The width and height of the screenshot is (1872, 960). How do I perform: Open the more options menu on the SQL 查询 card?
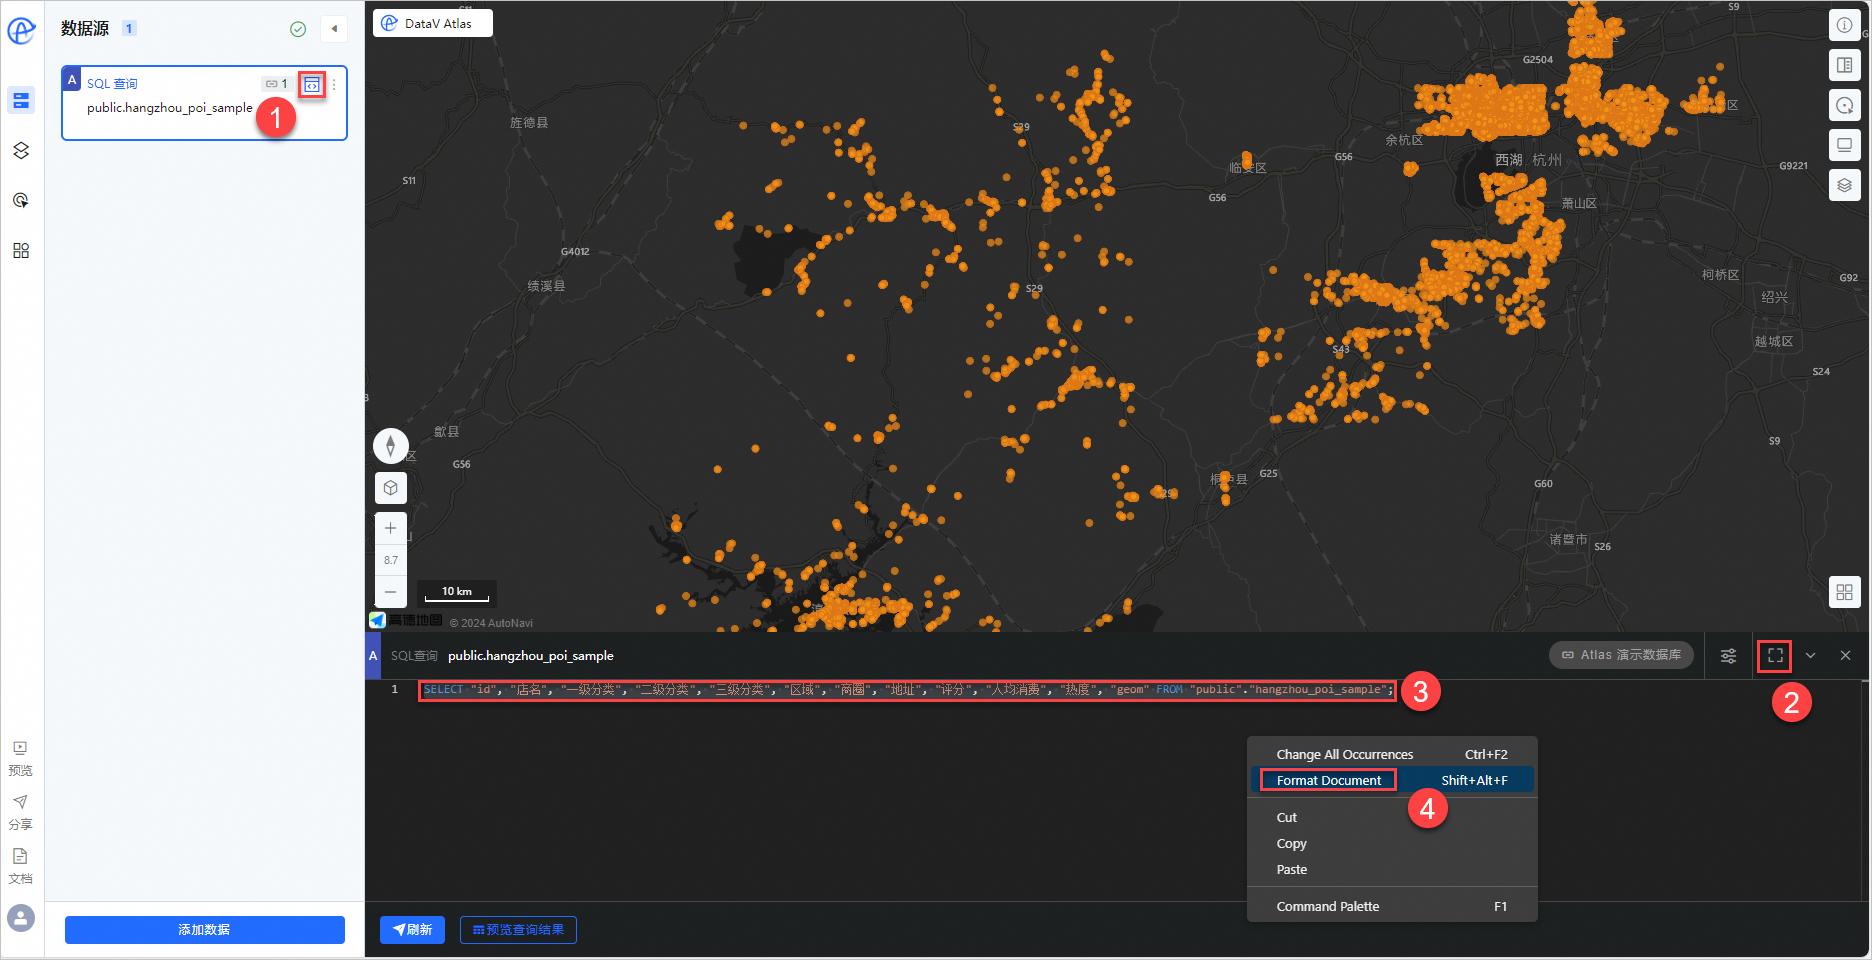[x=334, y=85]
